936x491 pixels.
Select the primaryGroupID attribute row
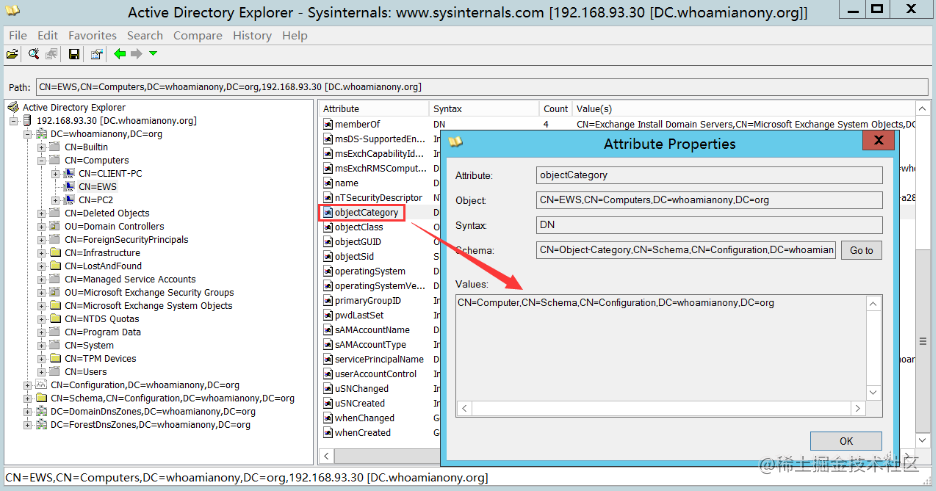368,301
